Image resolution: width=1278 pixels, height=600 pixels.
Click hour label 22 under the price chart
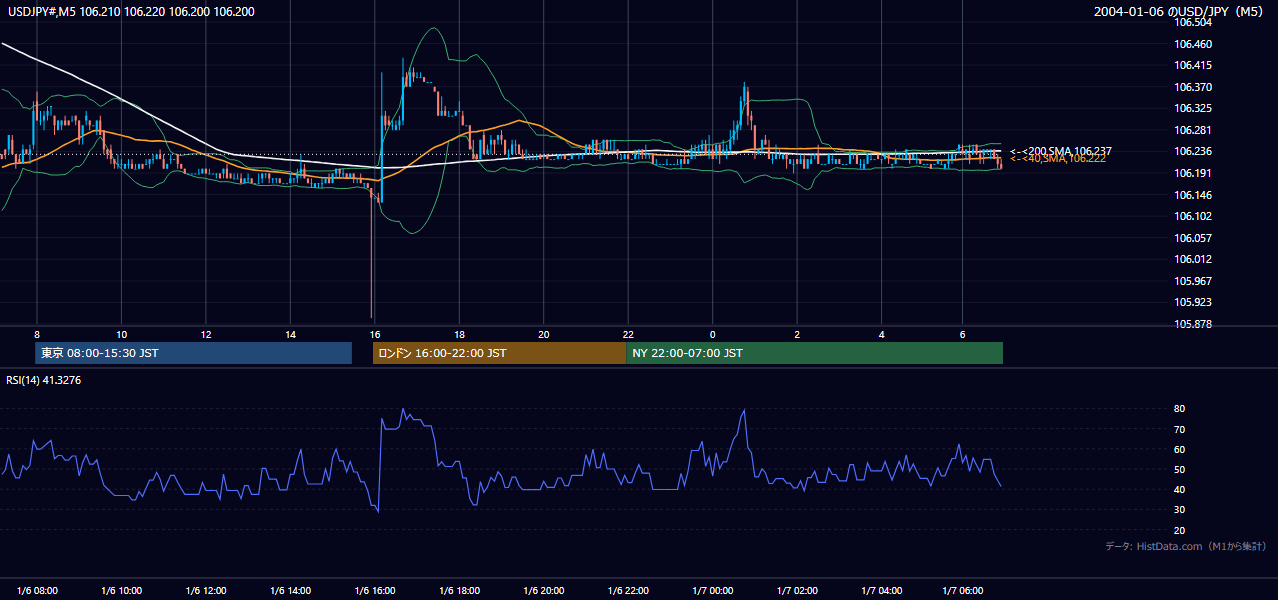pos(628,334)
